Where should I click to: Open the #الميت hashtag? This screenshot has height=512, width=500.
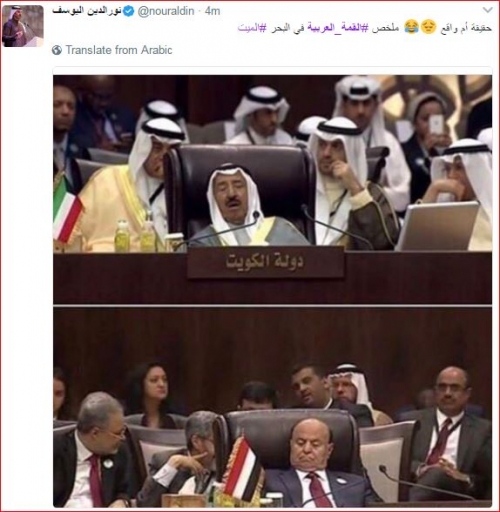(252, 28)
